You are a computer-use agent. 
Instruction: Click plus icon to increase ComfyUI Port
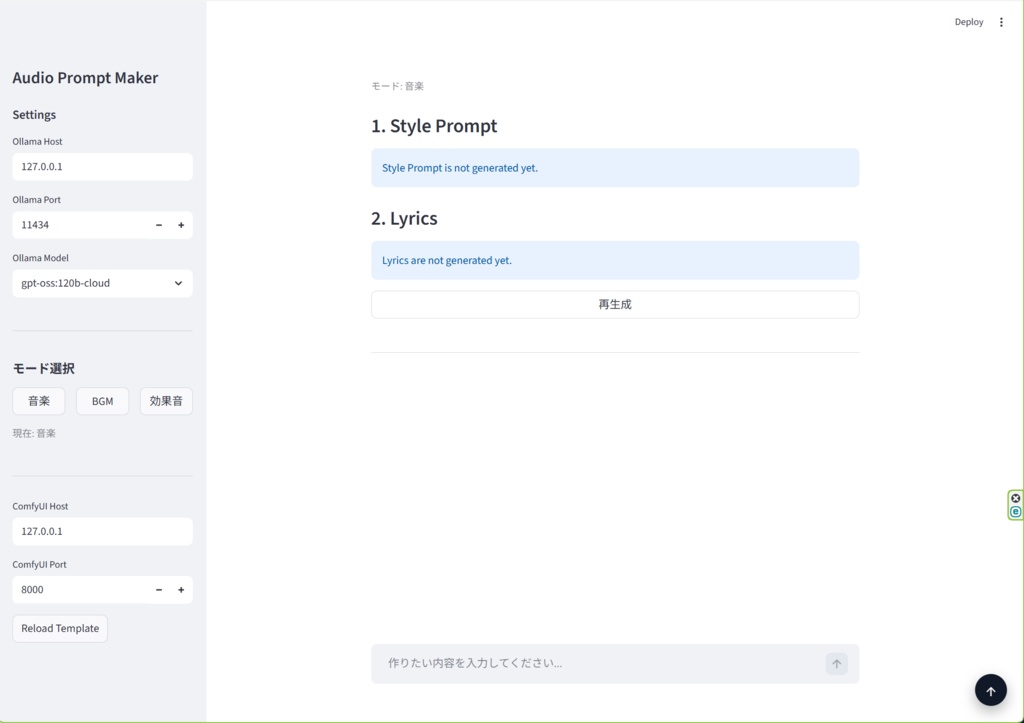pos(181,590)
